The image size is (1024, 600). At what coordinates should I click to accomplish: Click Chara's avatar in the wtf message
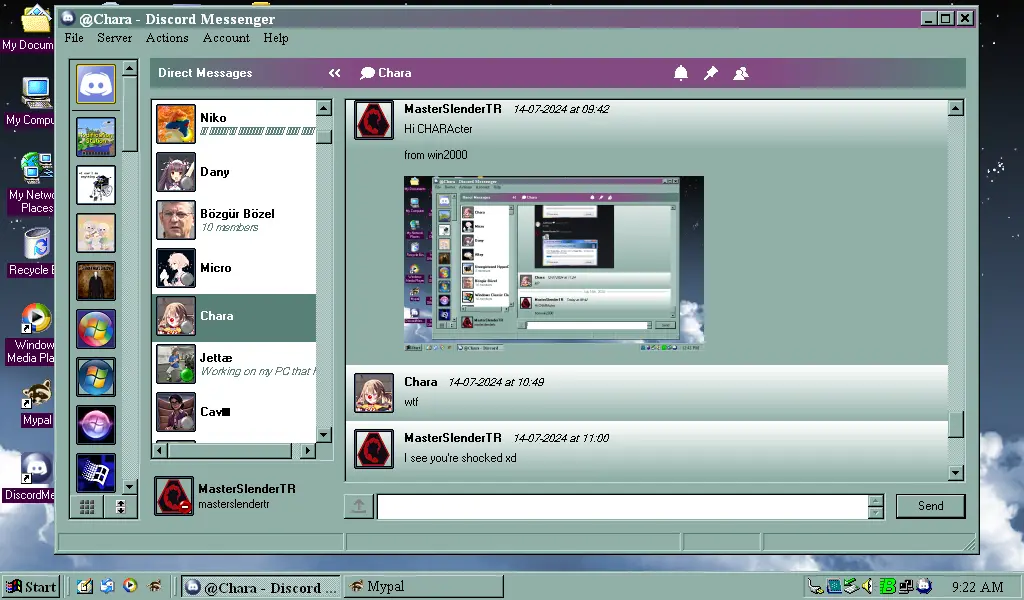click(x=374, y=392)
